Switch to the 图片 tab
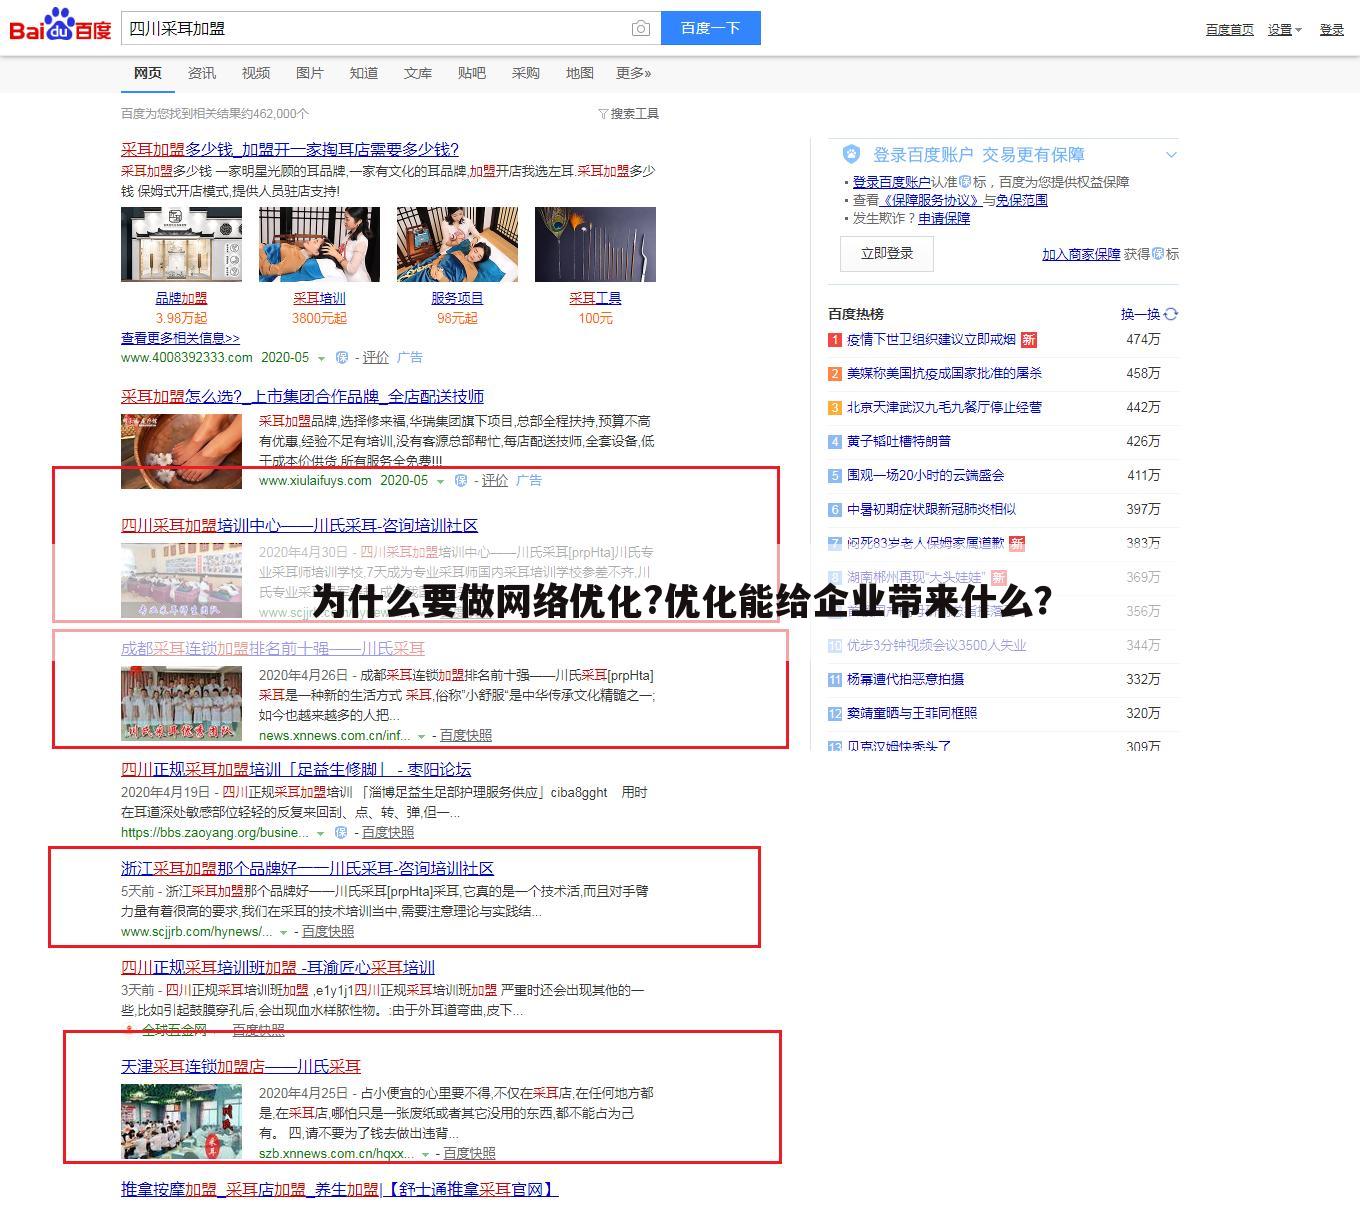 (309, 72)
